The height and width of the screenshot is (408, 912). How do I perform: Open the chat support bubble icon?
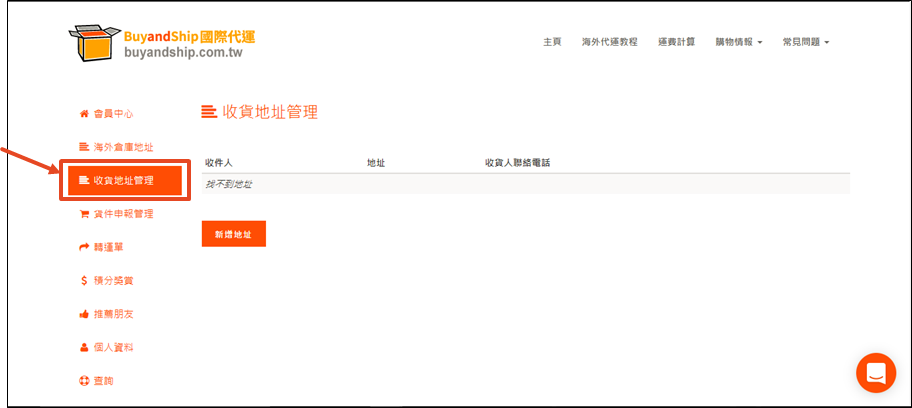coord(876,372)
